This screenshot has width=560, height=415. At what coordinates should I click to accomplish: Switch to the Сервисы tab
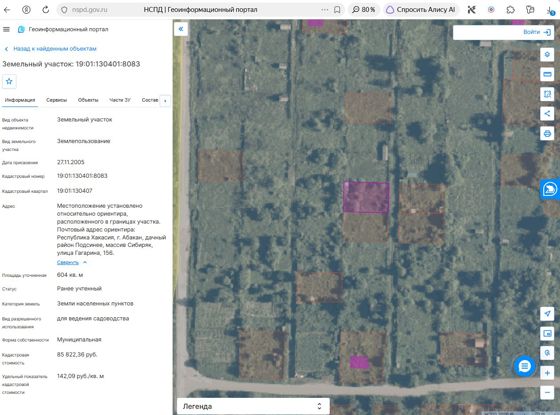[56, 100]
